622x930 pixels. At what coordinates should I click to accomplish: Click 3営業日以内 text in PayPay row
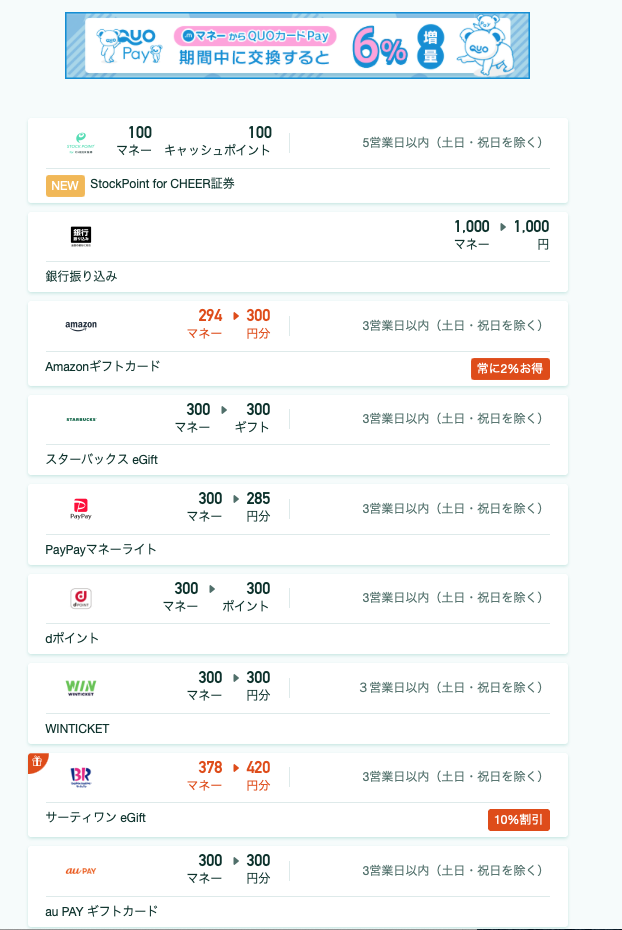coord(452,509)
